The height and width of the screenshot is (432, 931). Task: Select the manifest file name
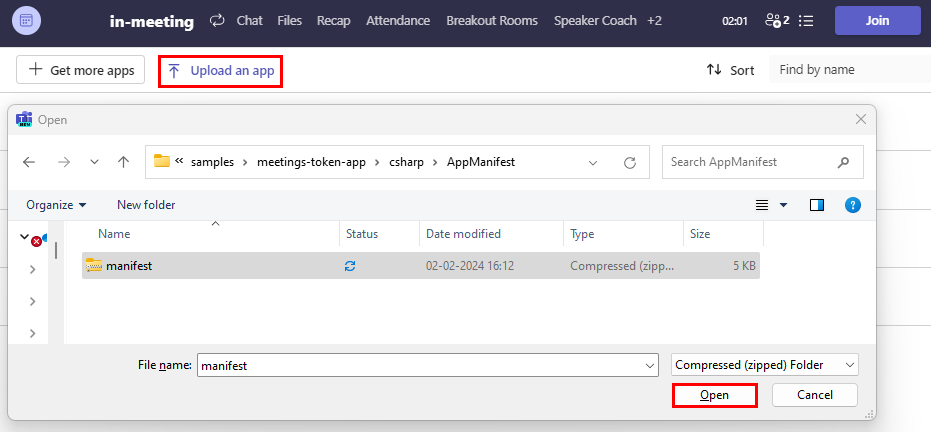[x=129, y=266]
